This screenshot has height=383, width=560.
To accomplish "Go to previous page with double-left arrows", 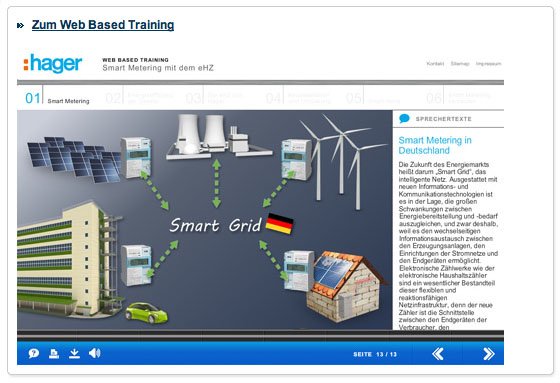I will (438, 354).
